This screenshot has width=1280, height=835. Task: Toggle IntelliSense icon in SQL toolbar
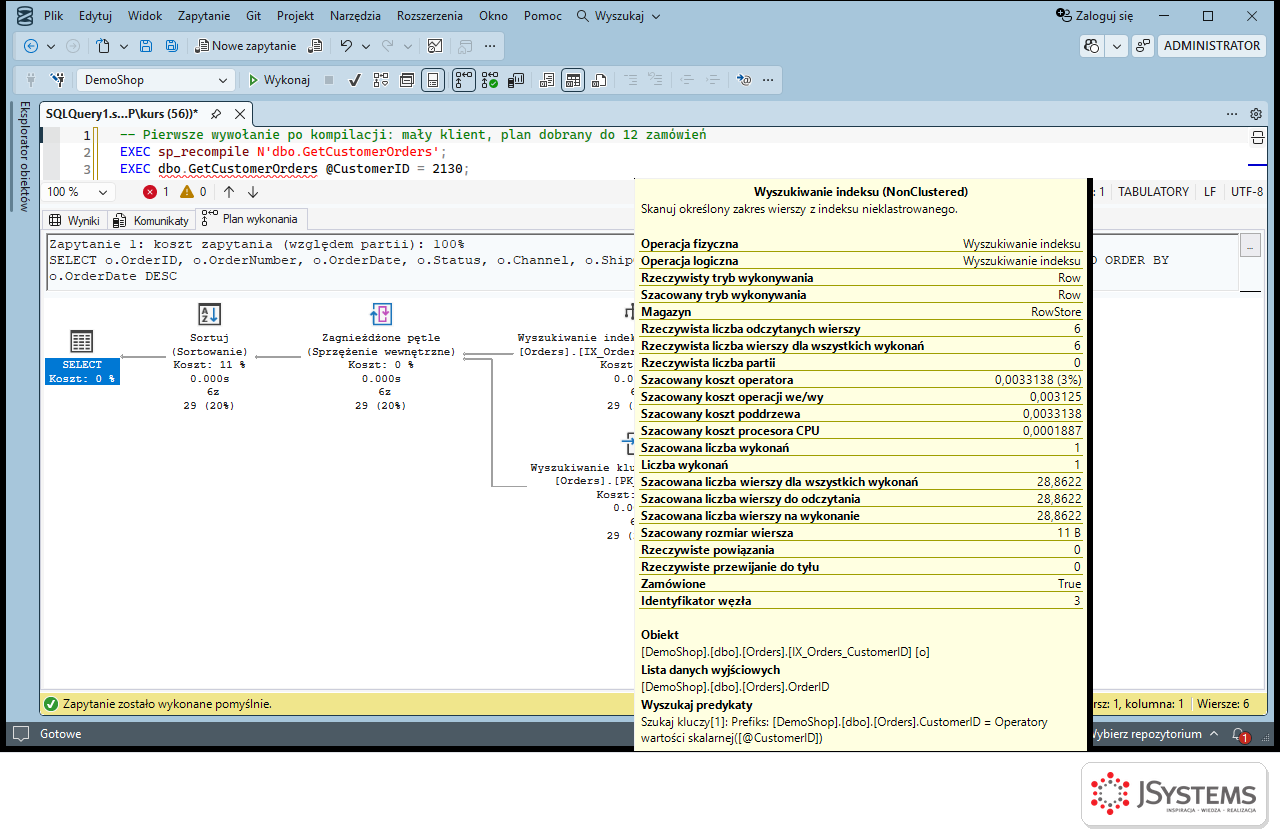433,80
